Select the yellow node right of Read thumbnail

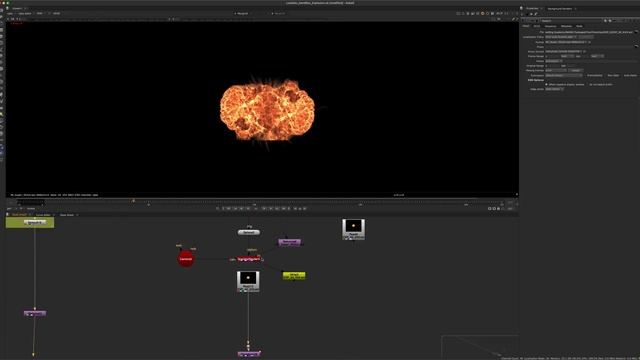[x=294, y=276]
